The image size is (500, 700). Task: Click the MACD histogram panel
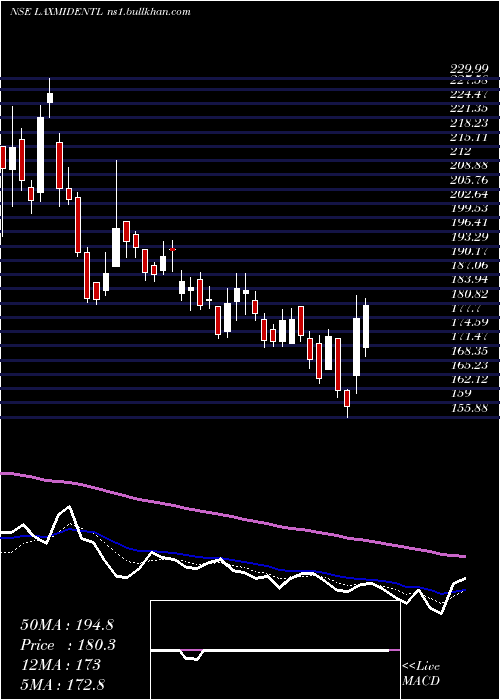pos(275,650)
